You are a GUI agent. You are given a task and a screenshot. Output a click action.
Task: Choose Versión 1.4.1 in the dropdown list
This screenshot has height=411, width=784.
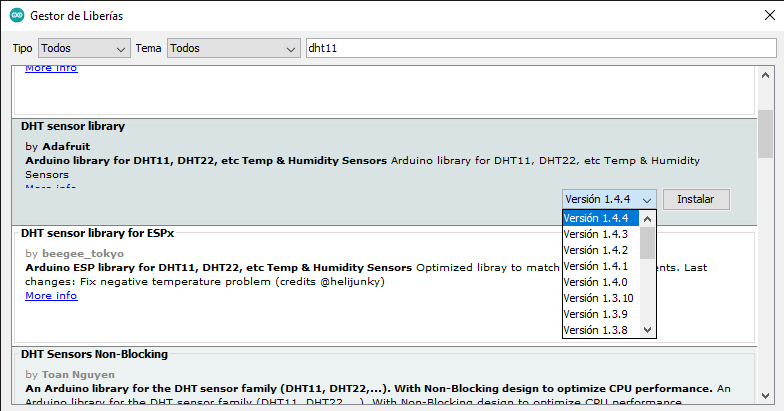600,266
